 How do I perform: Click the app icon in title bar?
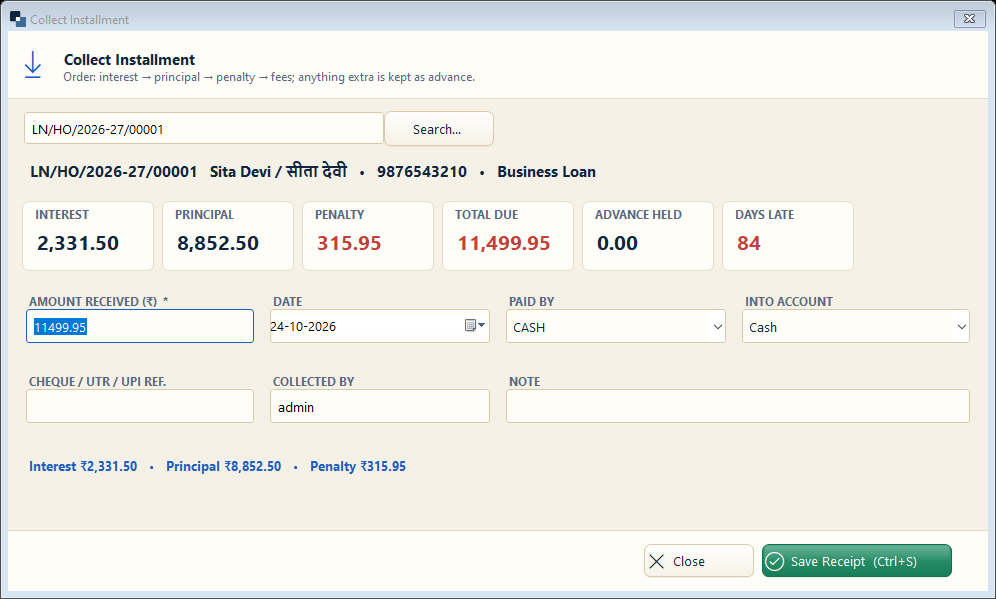click(x=18, y=19)
